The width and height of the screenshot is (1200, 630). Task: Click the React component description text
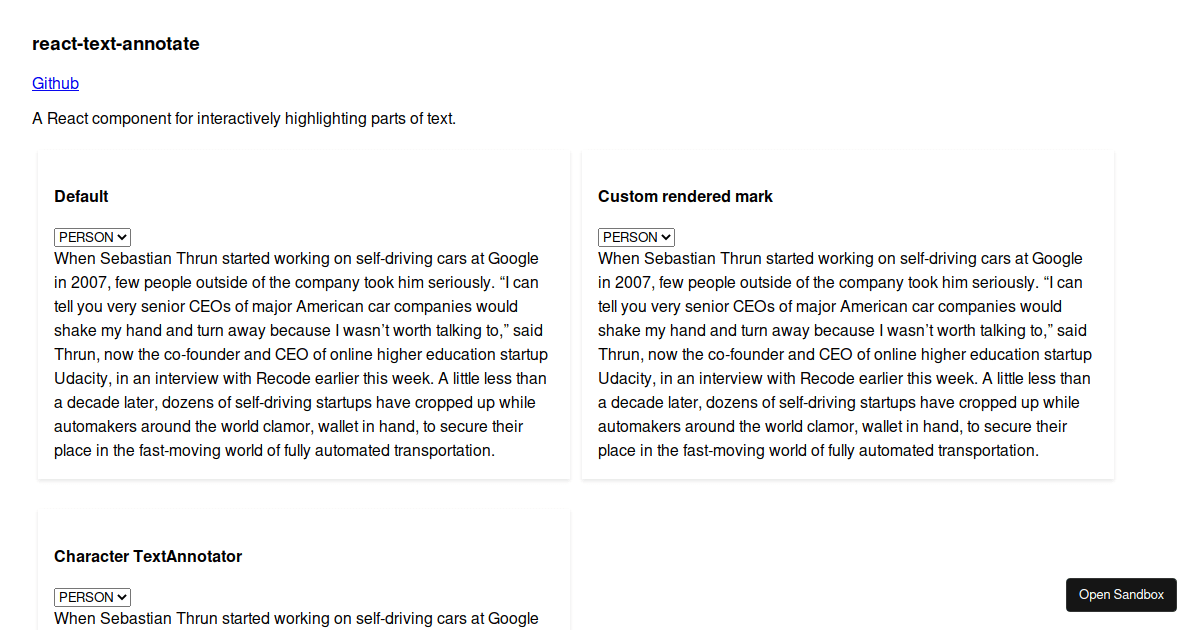click(244, 119)
